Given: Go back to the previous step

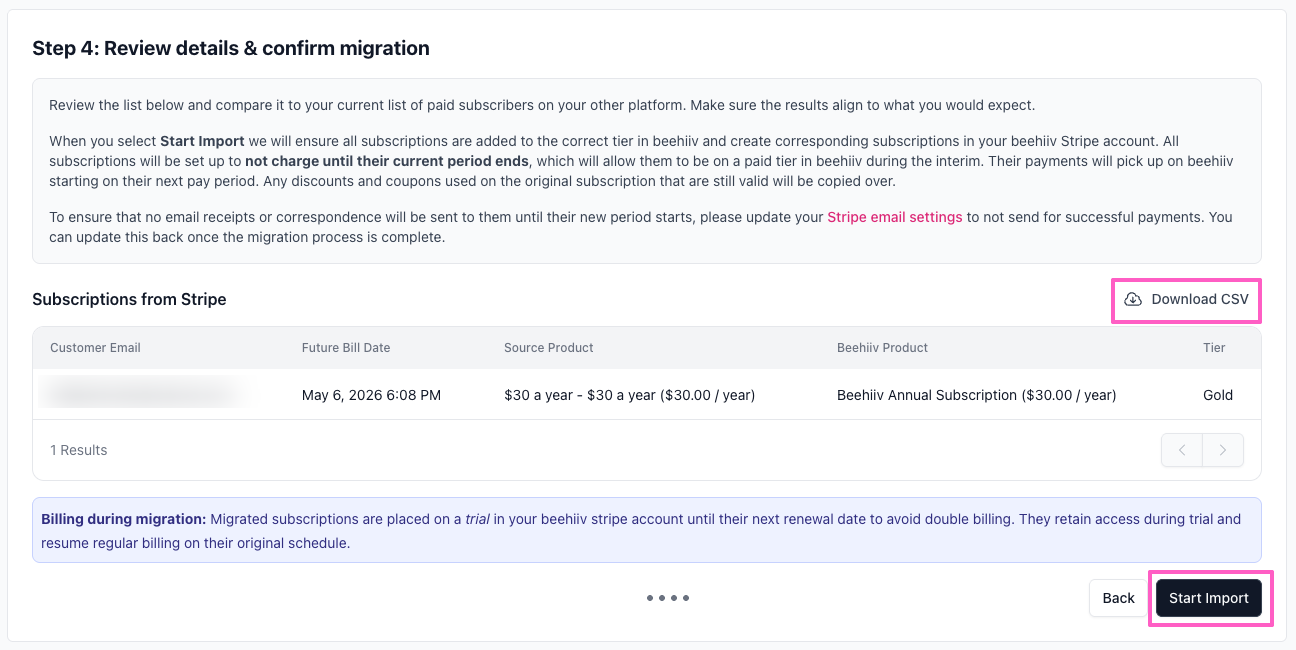Looking at the screenshot, I should click(1118, 598).
